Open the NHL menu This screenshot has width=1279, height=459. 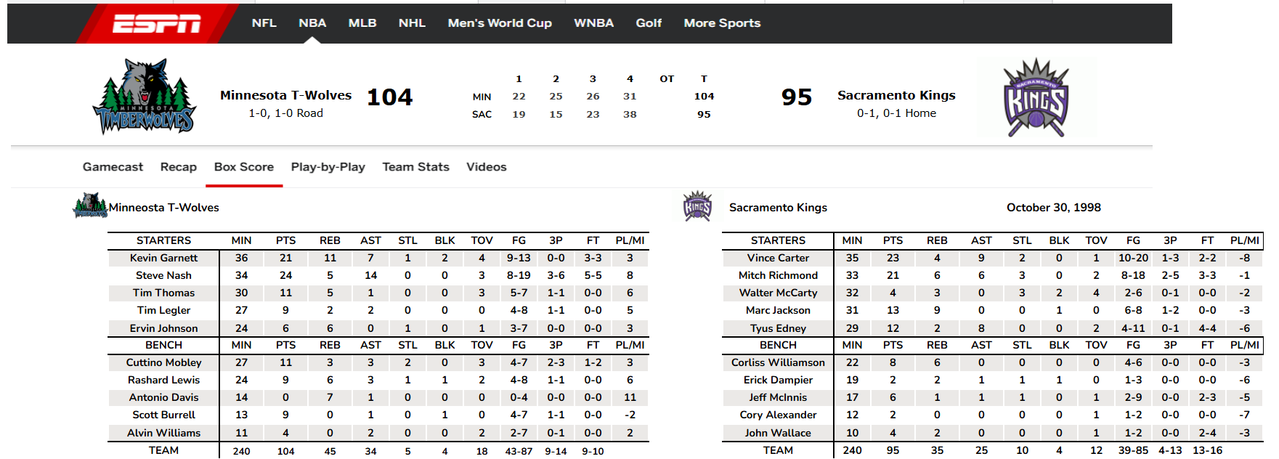411,23
